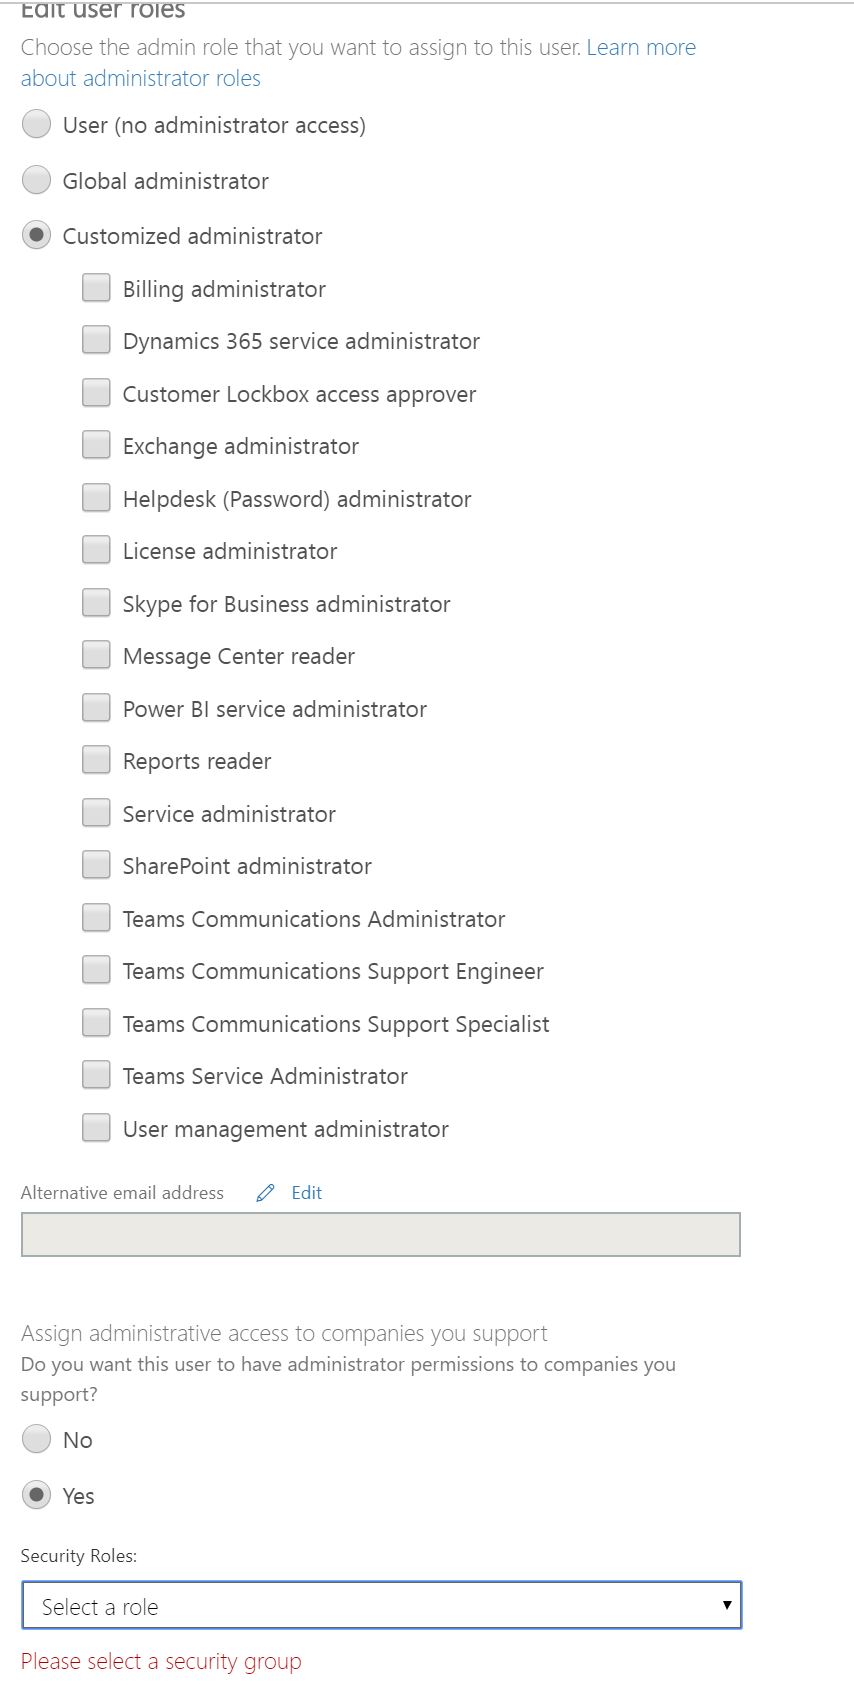This screenshot has height=1700, width=854.
Task: Tick the License administrator checkbox
Action: tap(96, 550)
